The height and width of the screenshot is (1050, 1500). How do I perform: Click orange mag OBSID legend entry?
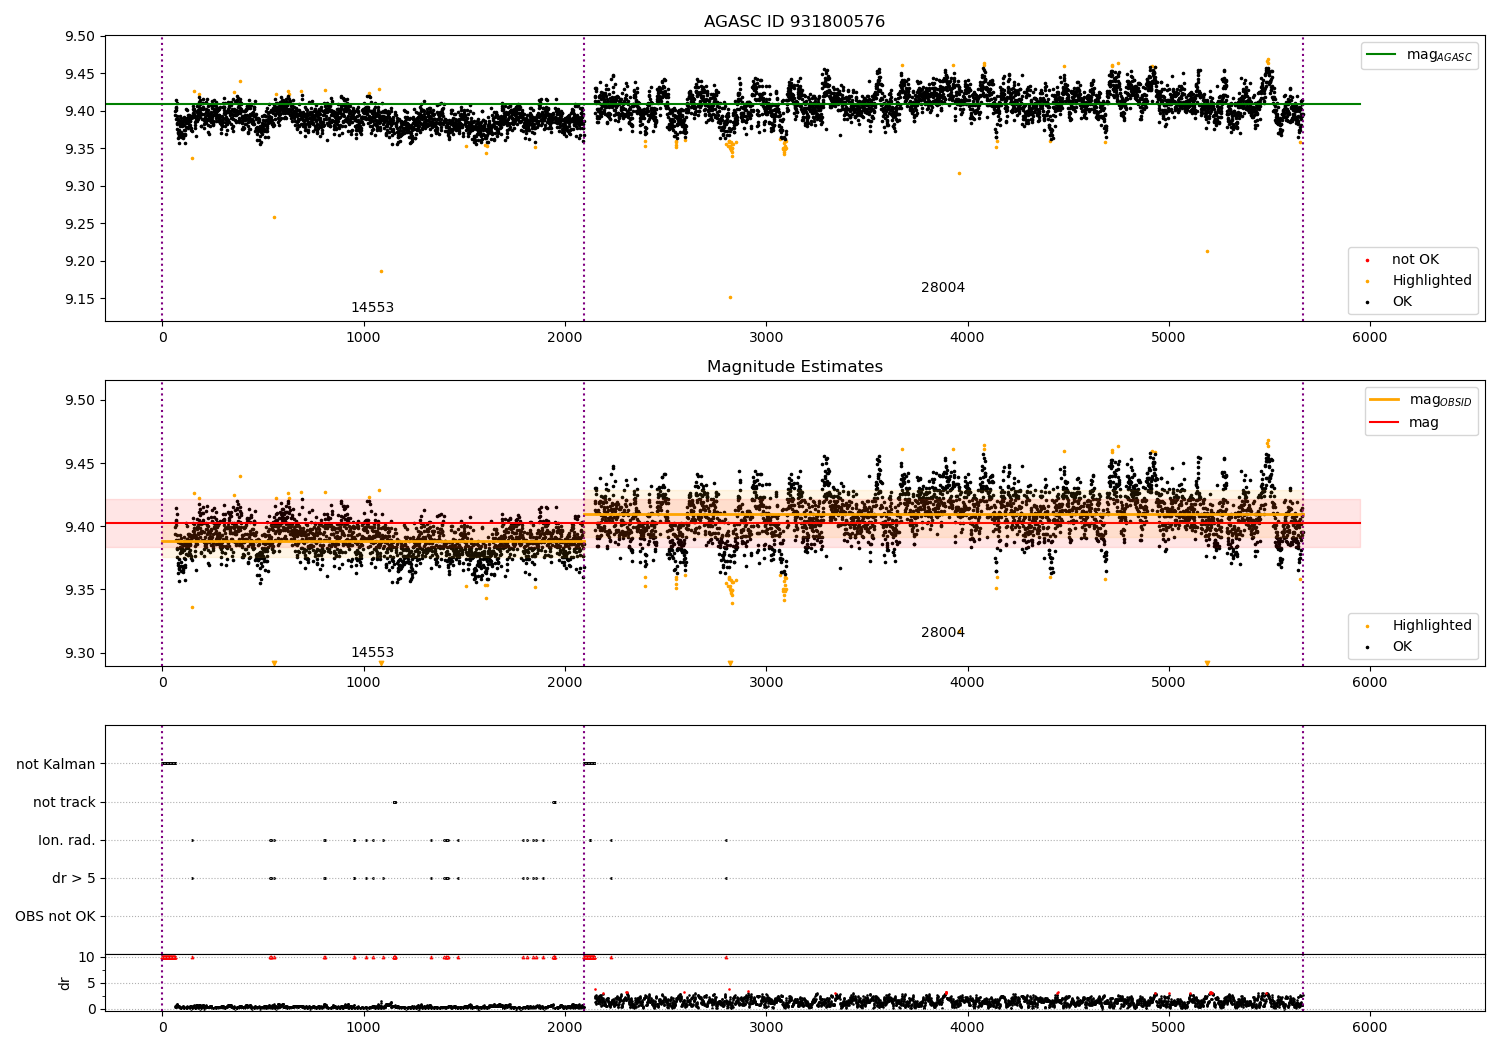point(1420,400)
